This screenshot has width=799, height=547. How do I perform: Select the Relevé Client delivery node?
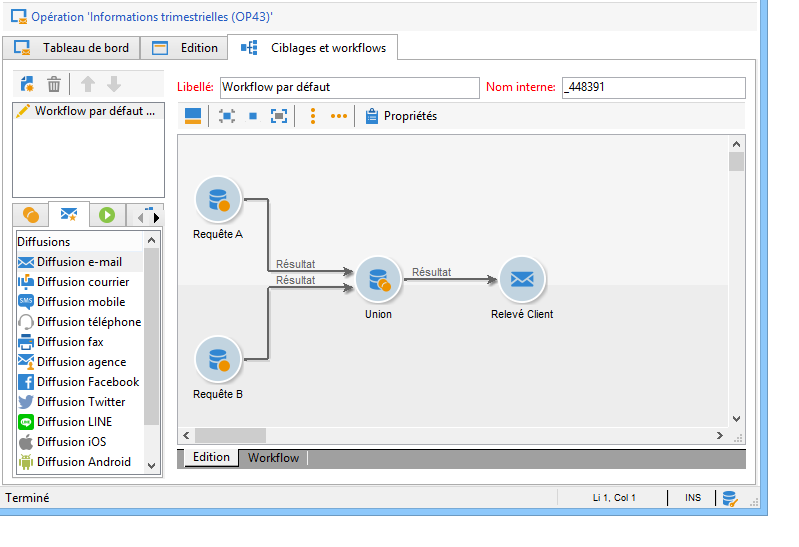coord(522,280)
